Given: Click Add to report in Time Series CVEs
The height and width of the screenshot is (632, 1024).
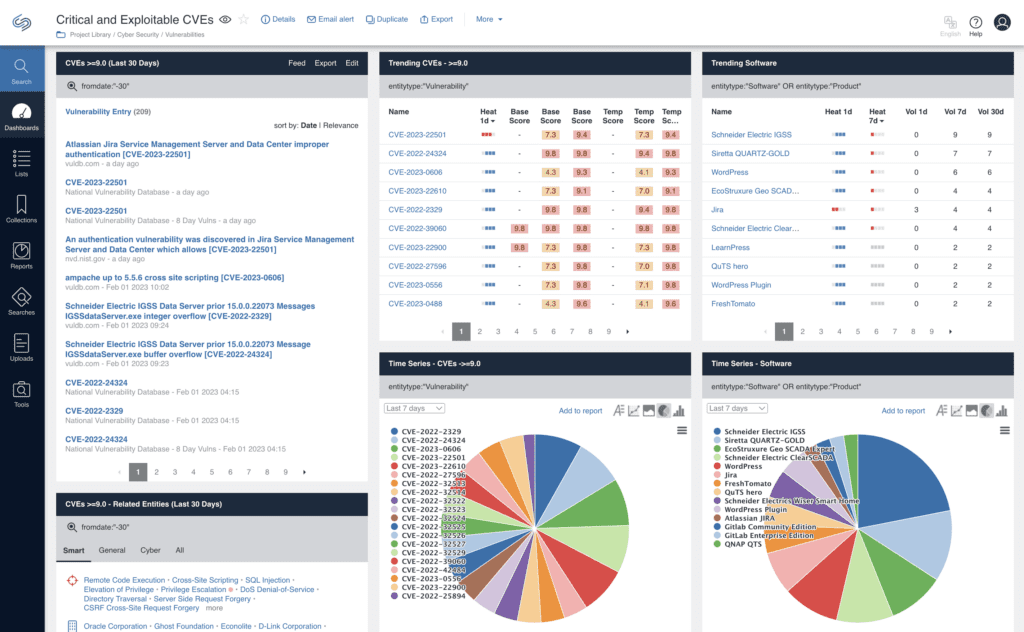Looking at the screenshot, I should pyautogui.click(x=580, y=411).
